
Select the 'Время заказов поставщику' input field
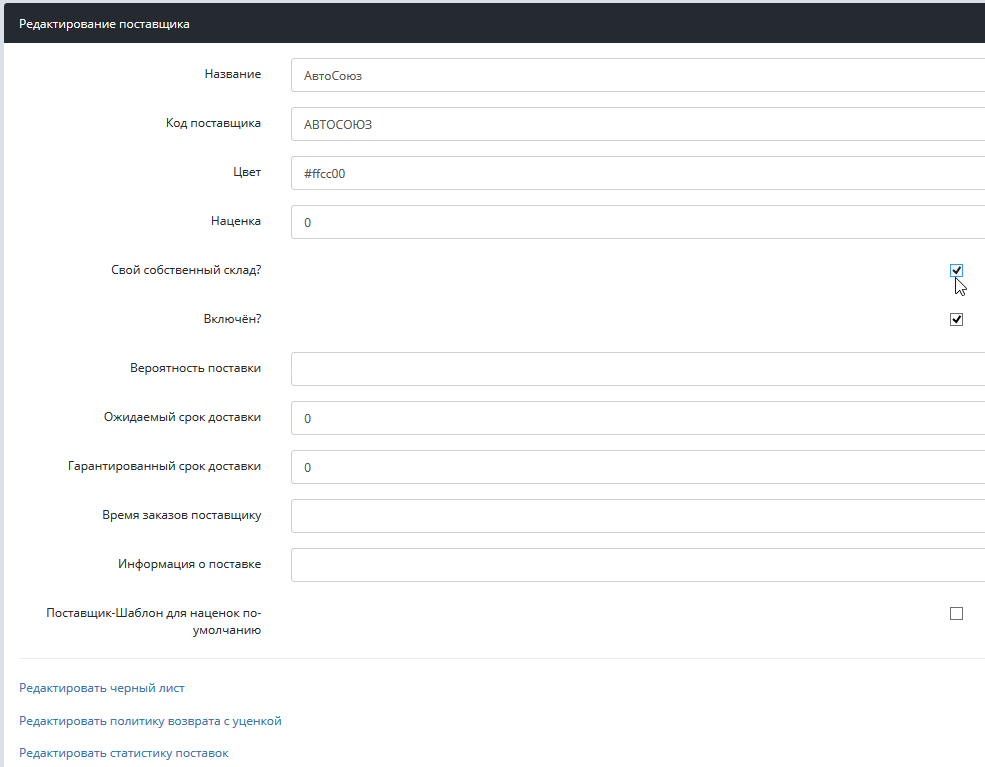point(637,516)
